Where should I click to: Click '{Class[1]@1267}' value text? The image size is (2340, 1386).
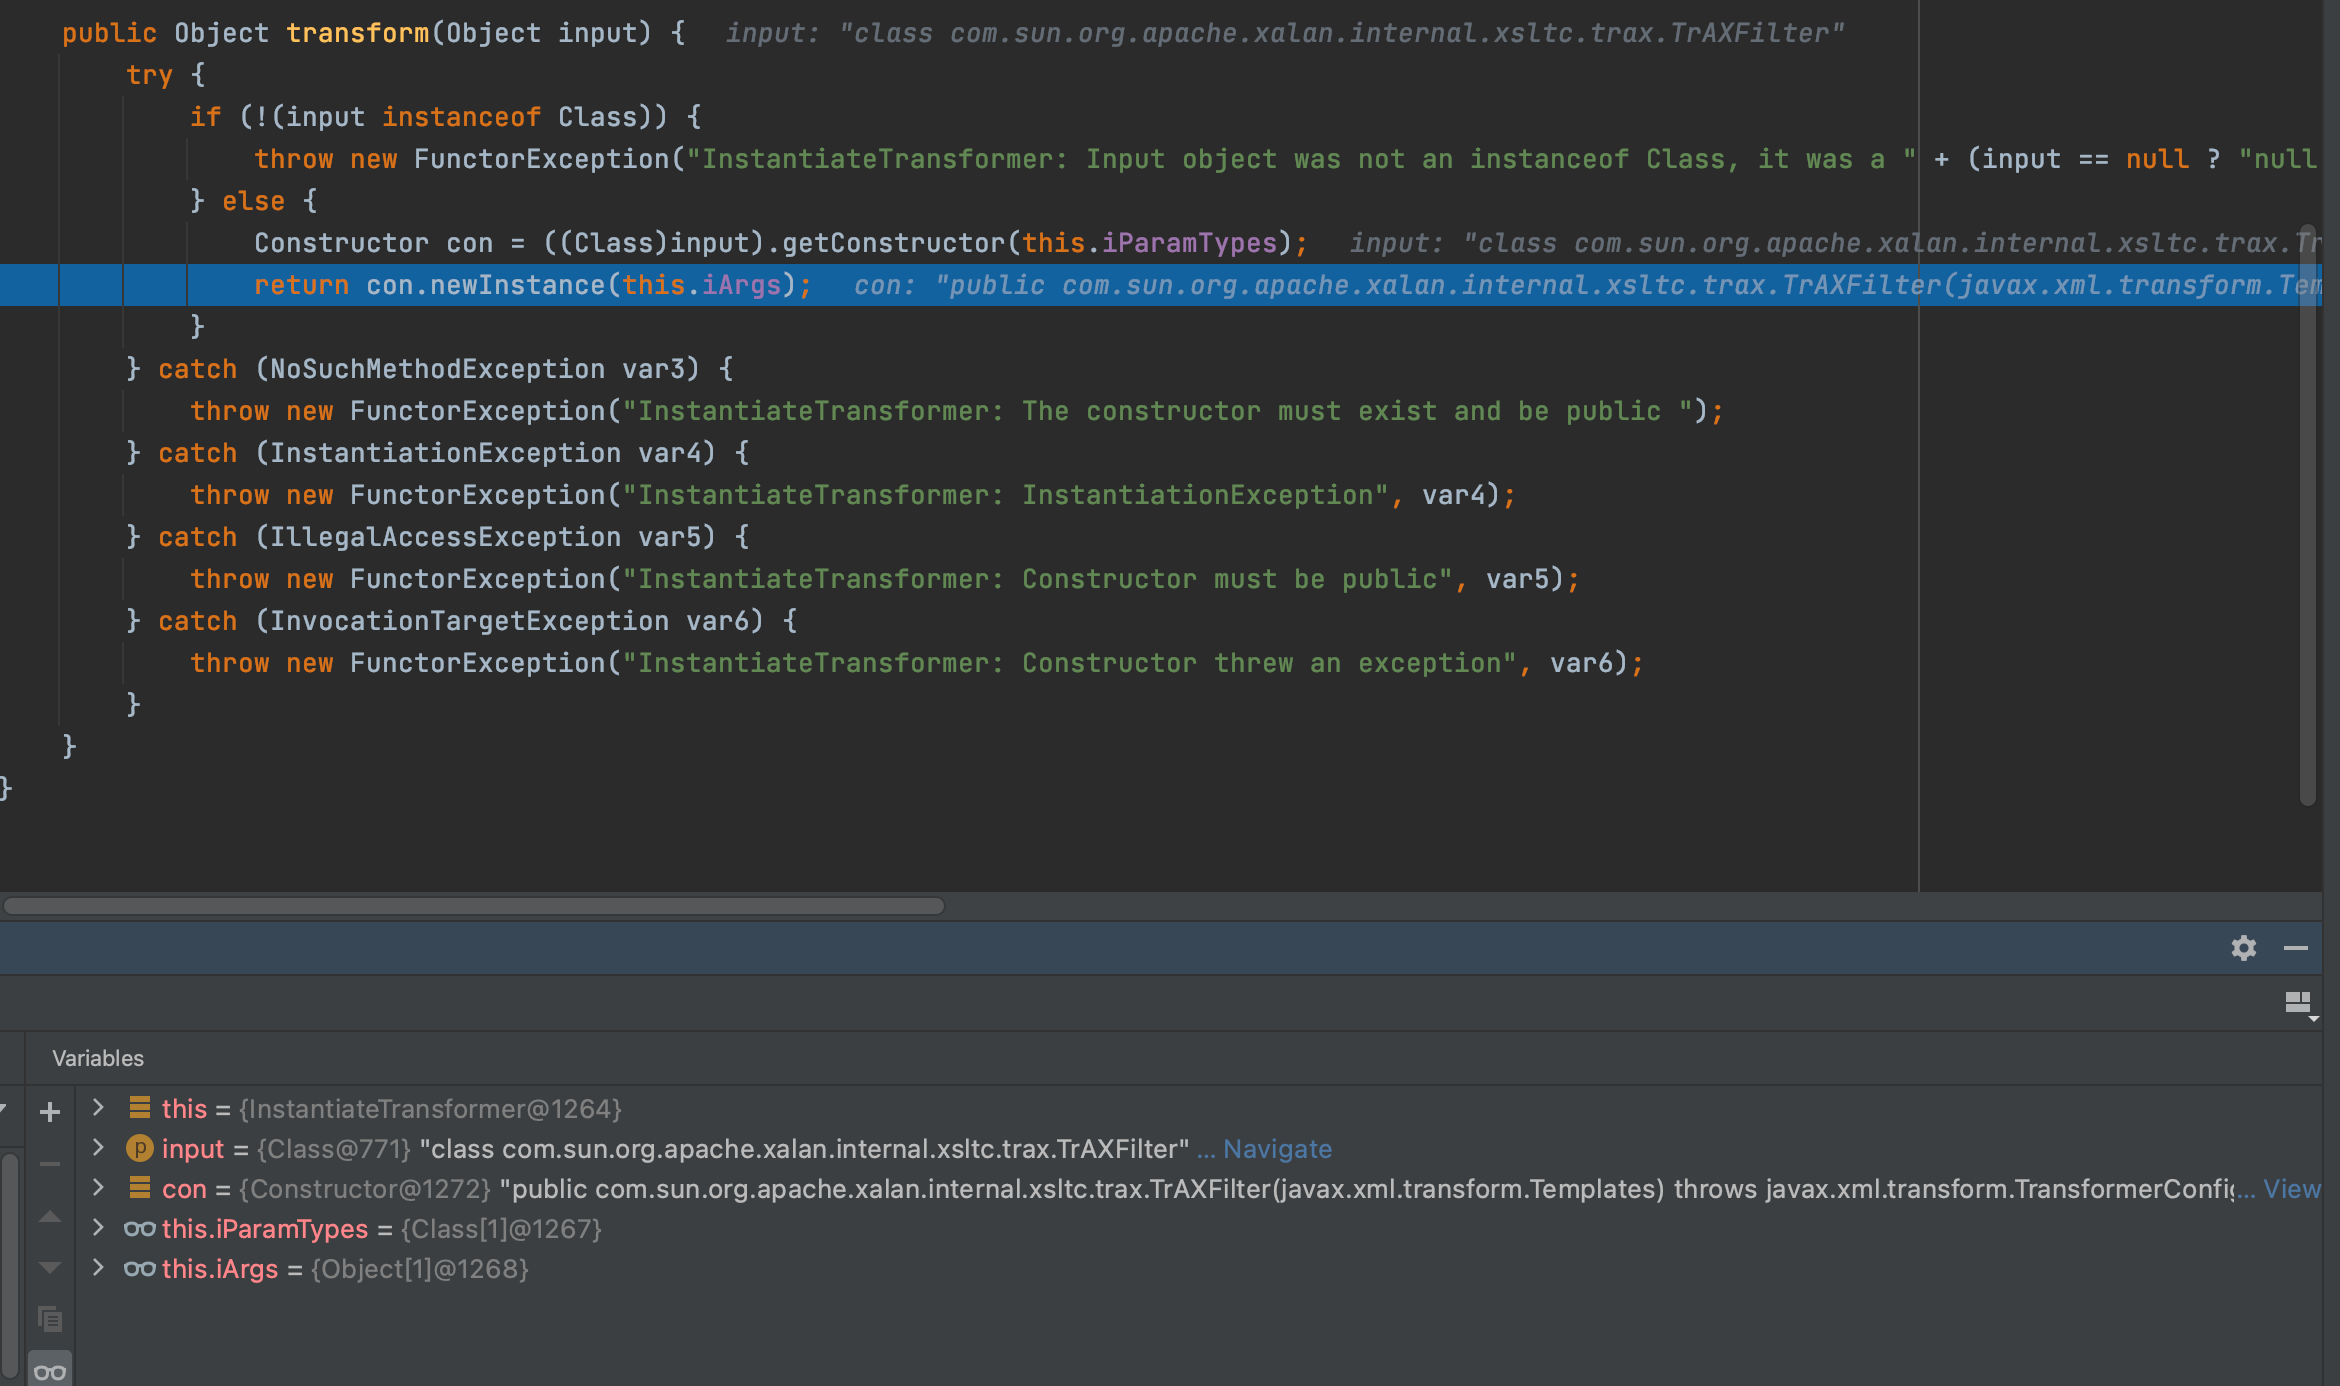click(501, 1229)
